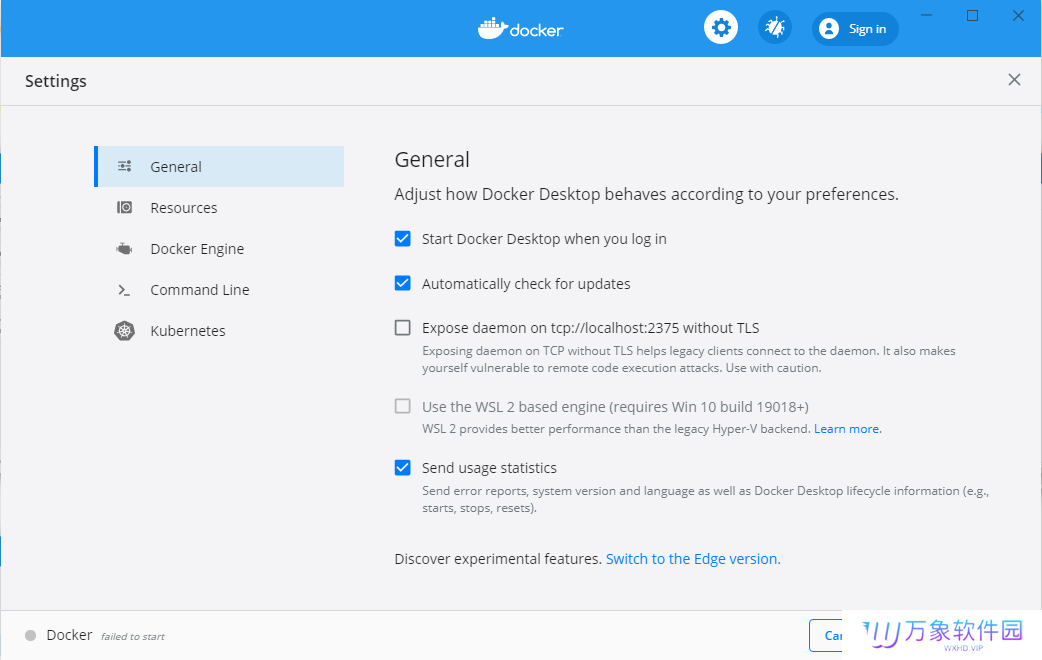
Task: Click the Resources disk icon
Action: coord(124,207)
